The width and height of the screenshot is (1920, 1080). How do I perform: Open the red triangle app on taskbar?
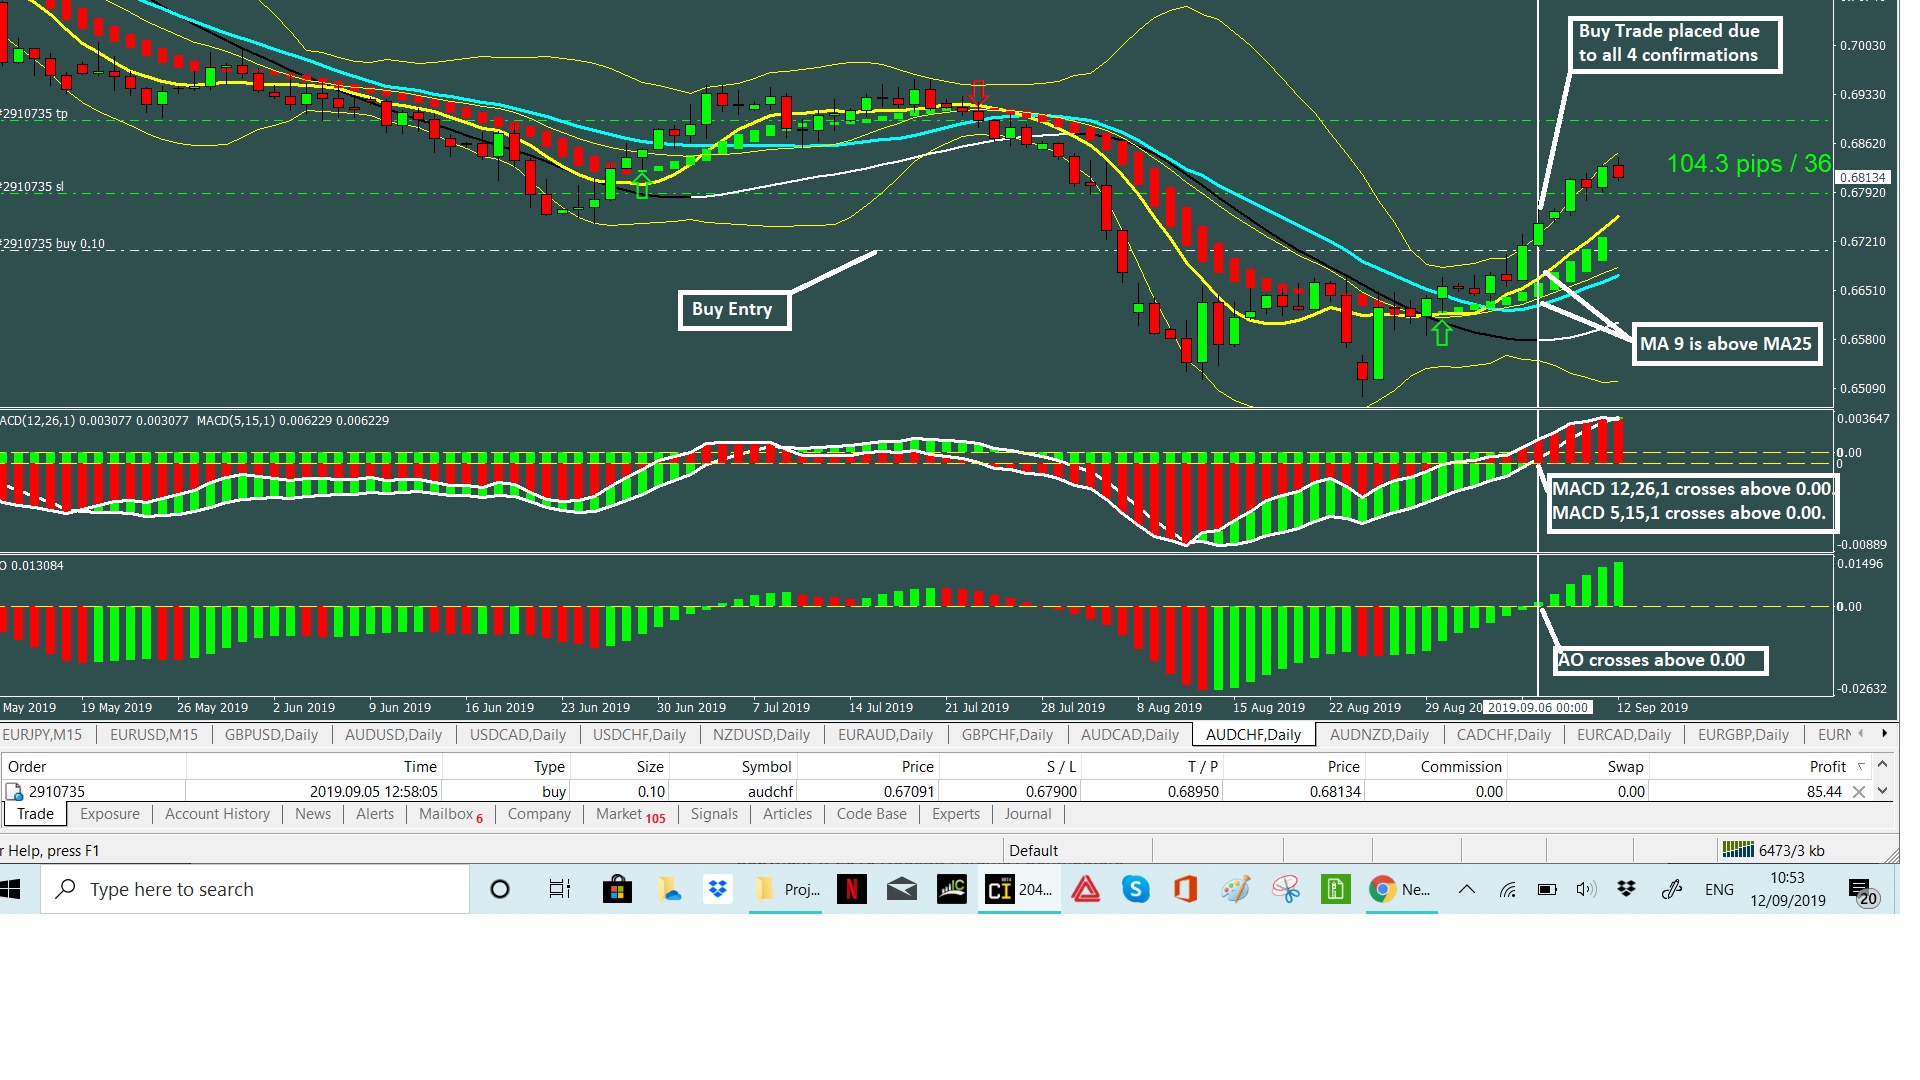pos(1086,889)
